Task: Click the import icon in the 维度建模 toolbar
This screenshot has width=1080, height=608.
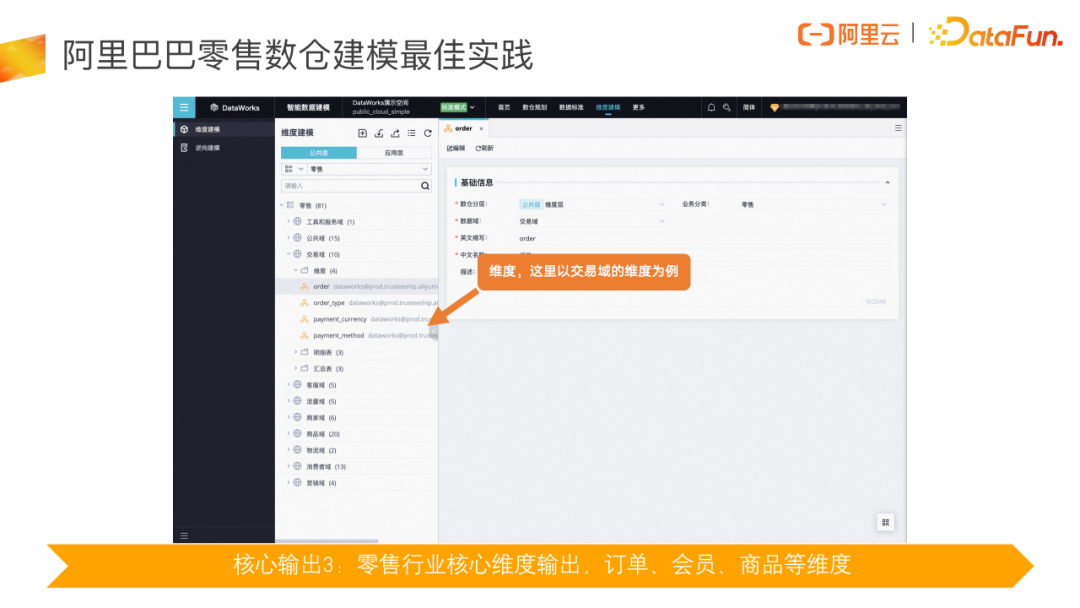Action: coord(379,132)
